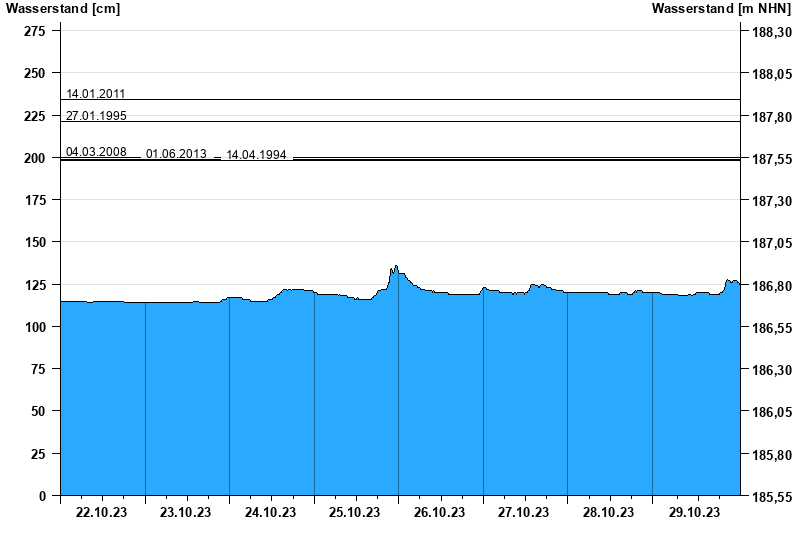Pick the 25.10.23 date on x-axis
The width and height of the screenshot is (800, 550).
pyautogui.click(x=356, y=513)
